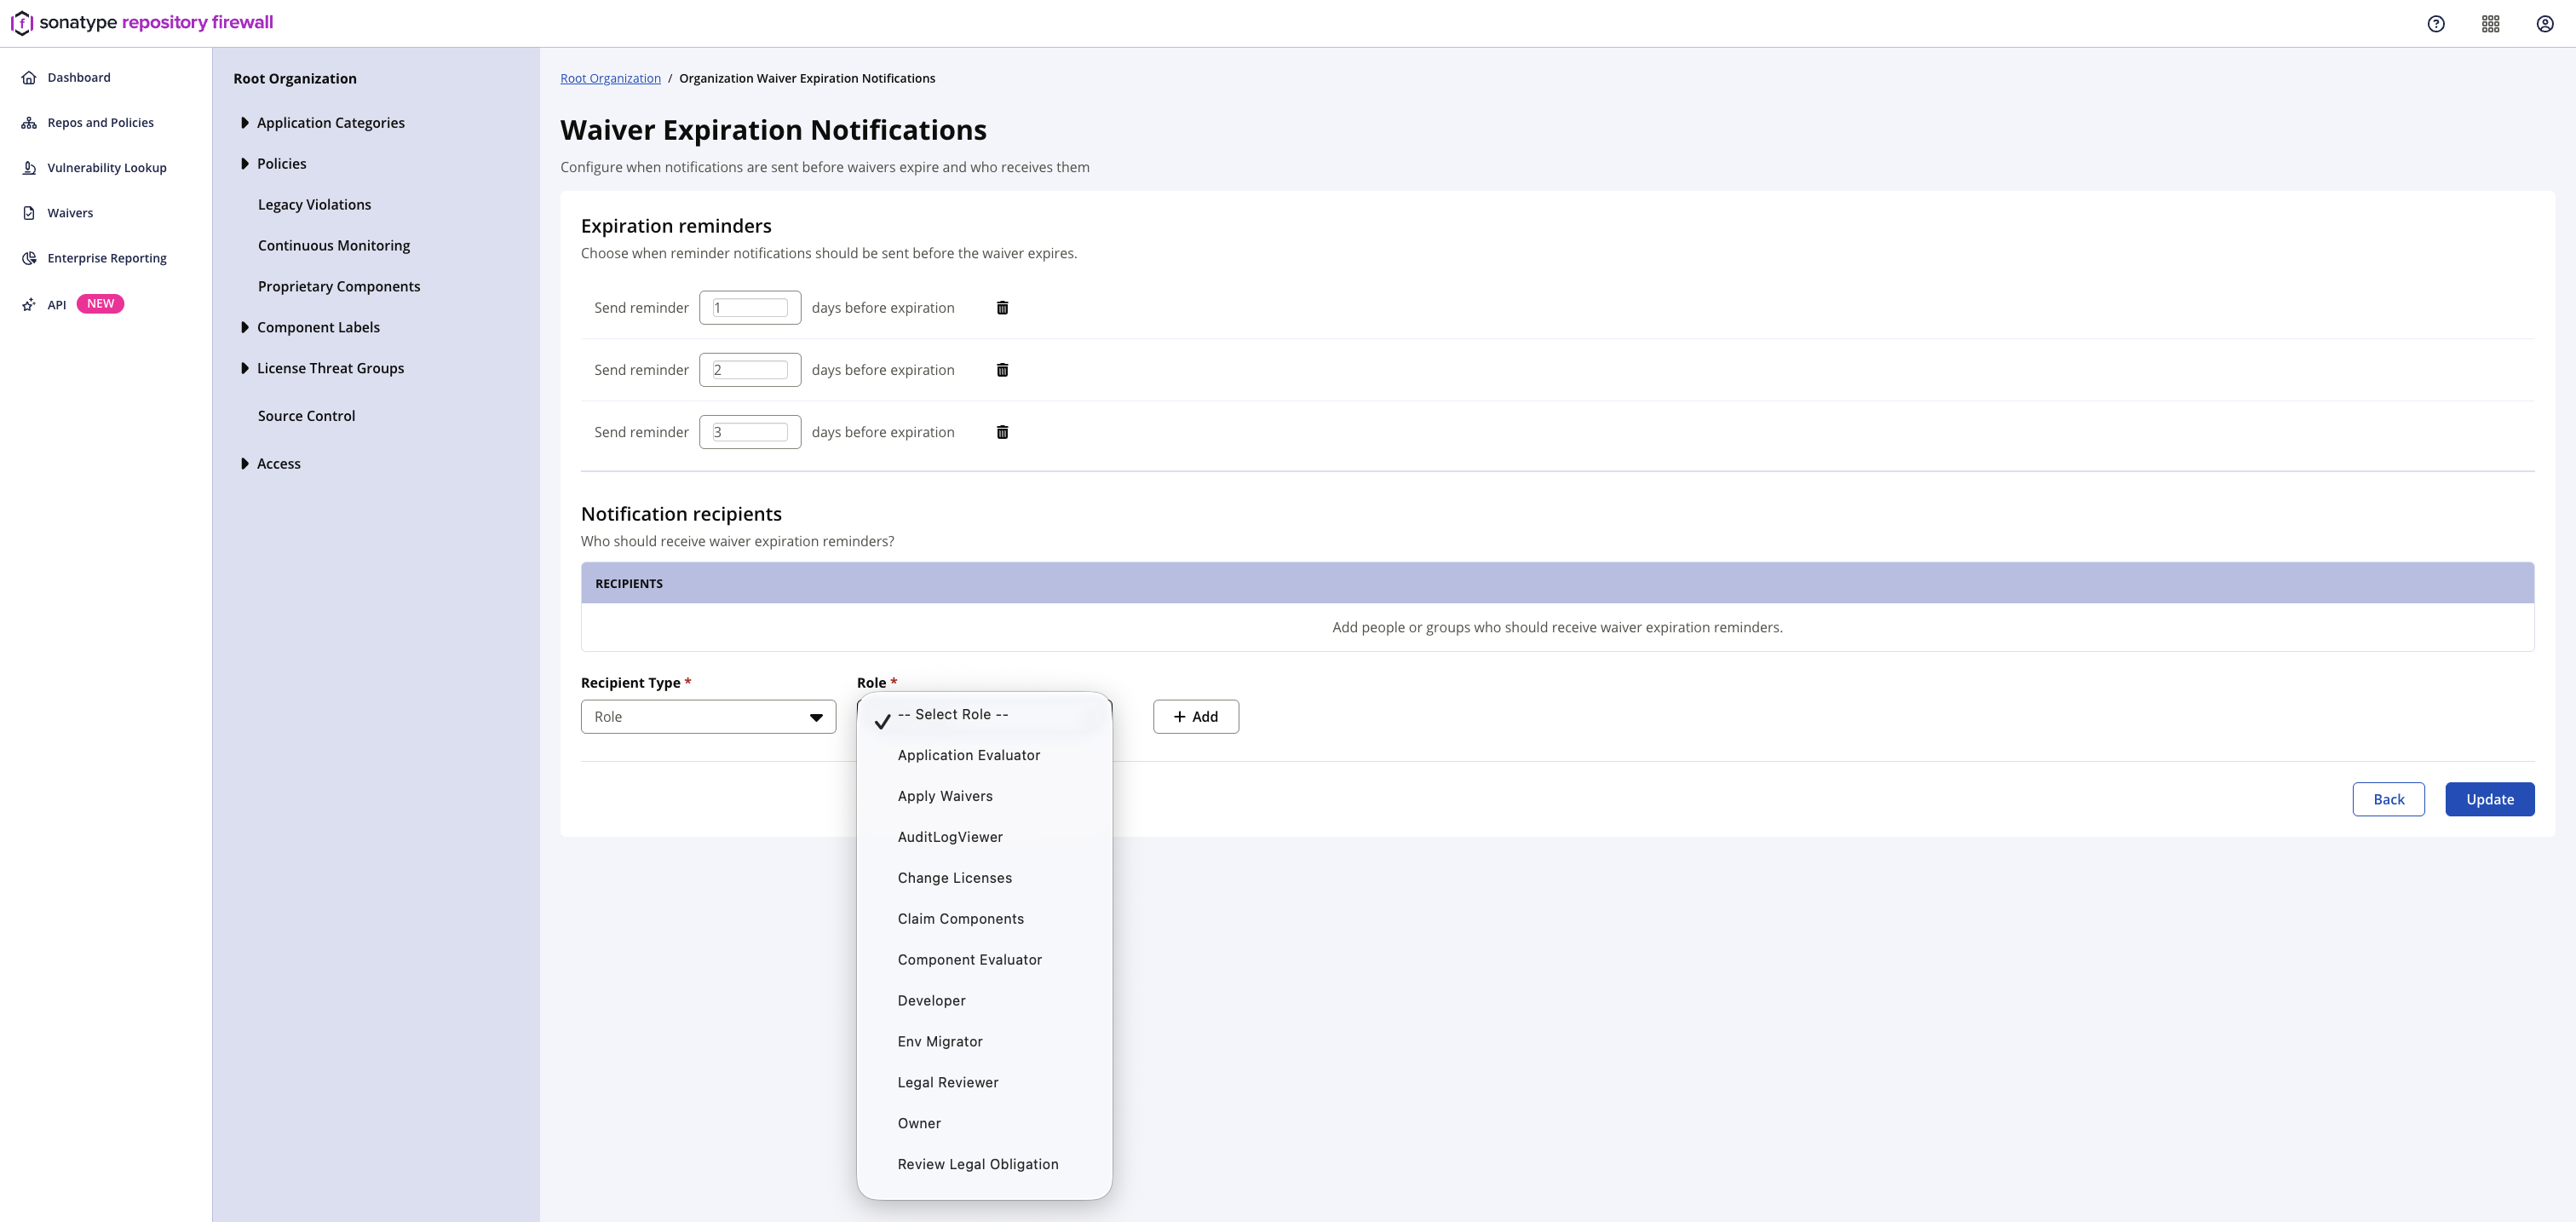Pick Claim Components role

pos(984,919)
